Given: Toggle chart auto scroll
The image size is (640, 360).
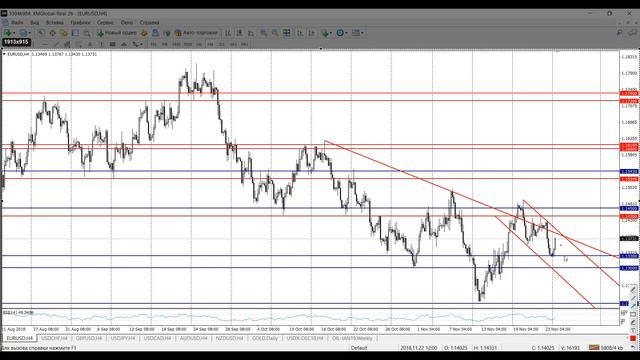Looking at the screenshot, I should [300, 33].
